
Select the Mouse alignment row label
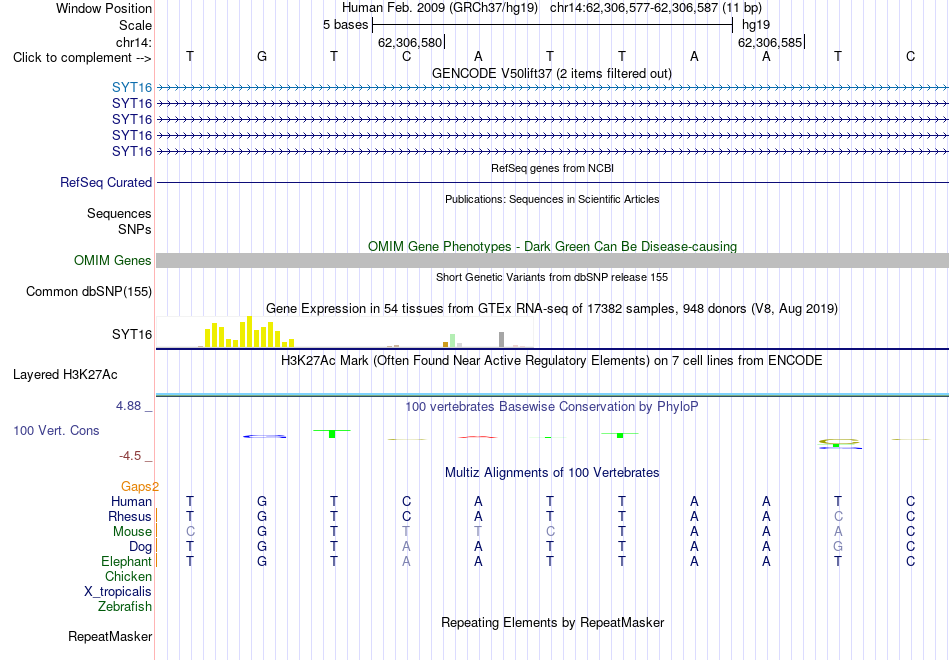(x=132, y=532)
